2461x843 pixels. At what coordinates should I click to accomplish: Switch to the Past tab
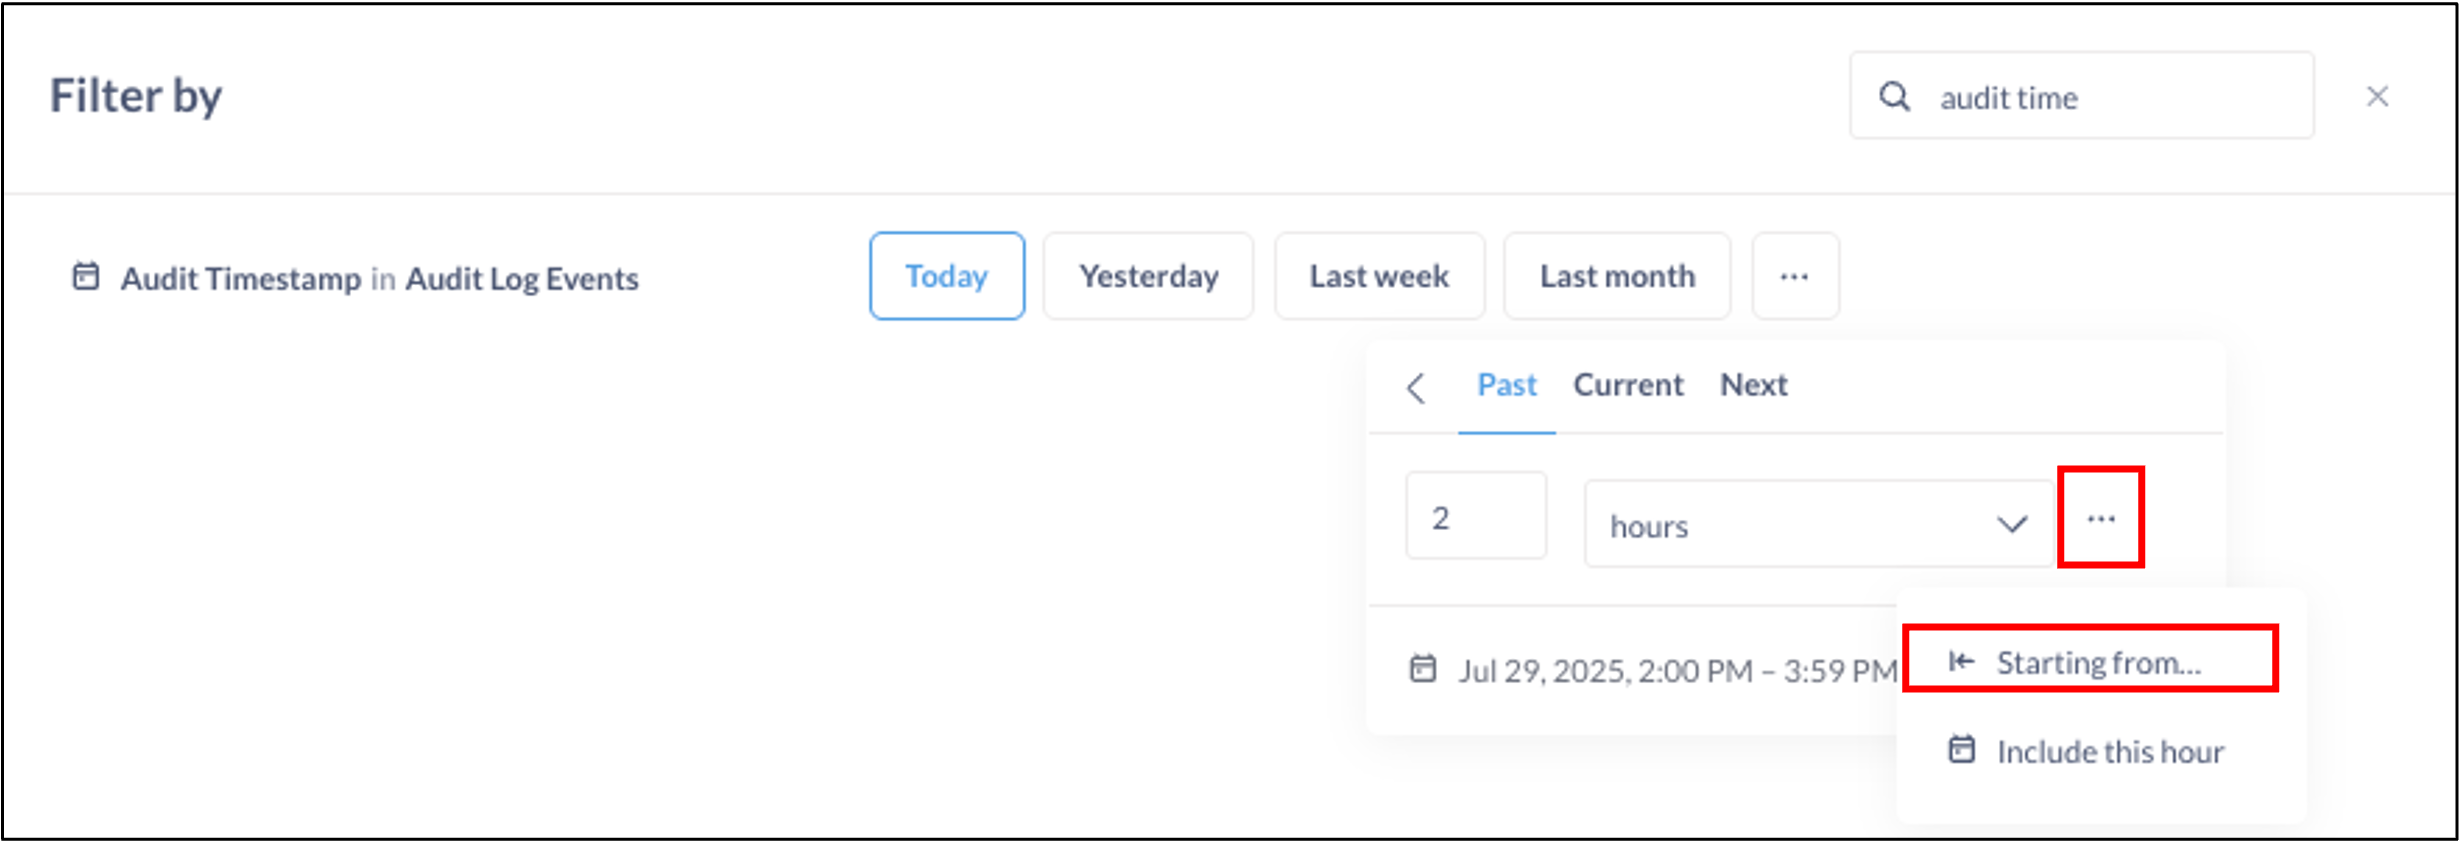click(1506, 385)
